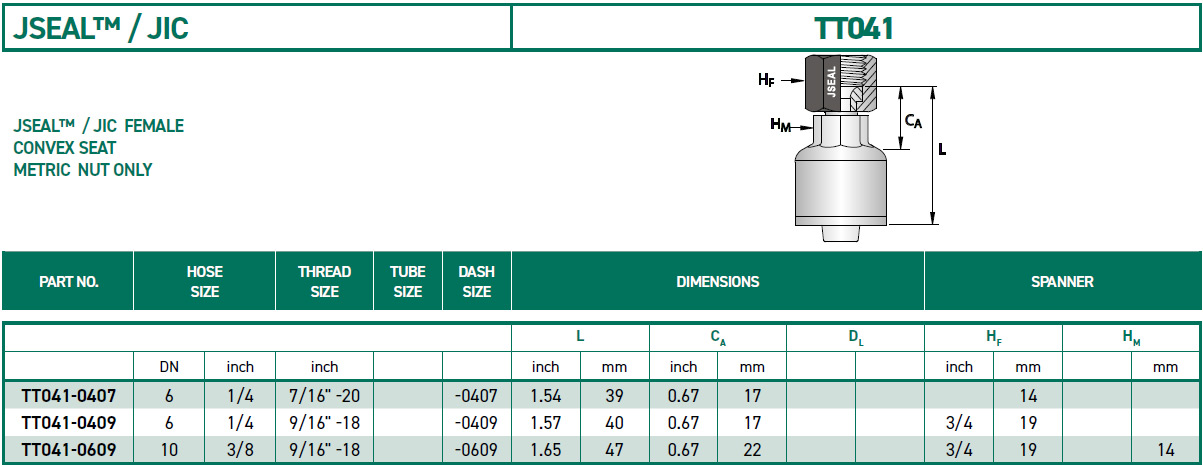The height and width of the screenshot is (467, 1203).
Task: Click L inch value 1.65
Action: [x=546, y=450]
